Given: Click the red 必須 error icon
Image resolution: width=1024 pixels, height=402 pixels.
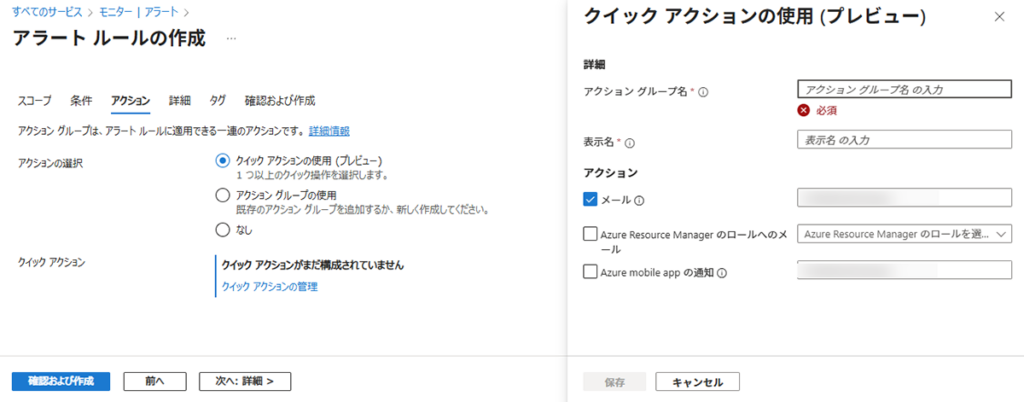Looking at the screenshot, I should 803,110.
